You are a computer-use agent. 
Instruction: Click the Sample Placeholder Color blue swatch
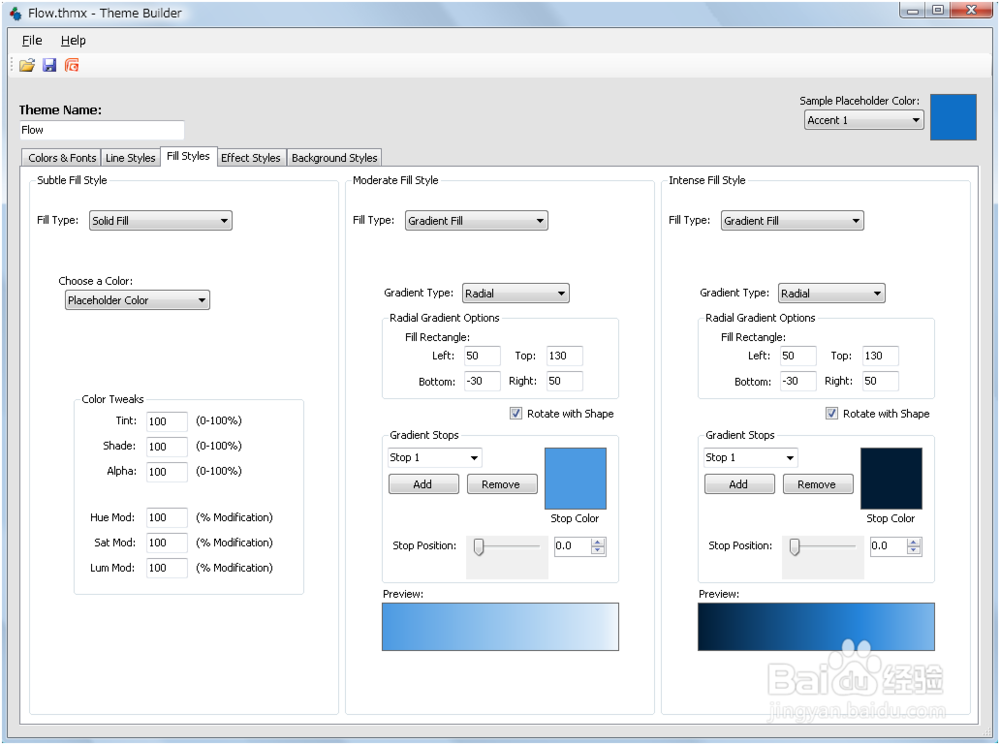[x=953, y=117]
